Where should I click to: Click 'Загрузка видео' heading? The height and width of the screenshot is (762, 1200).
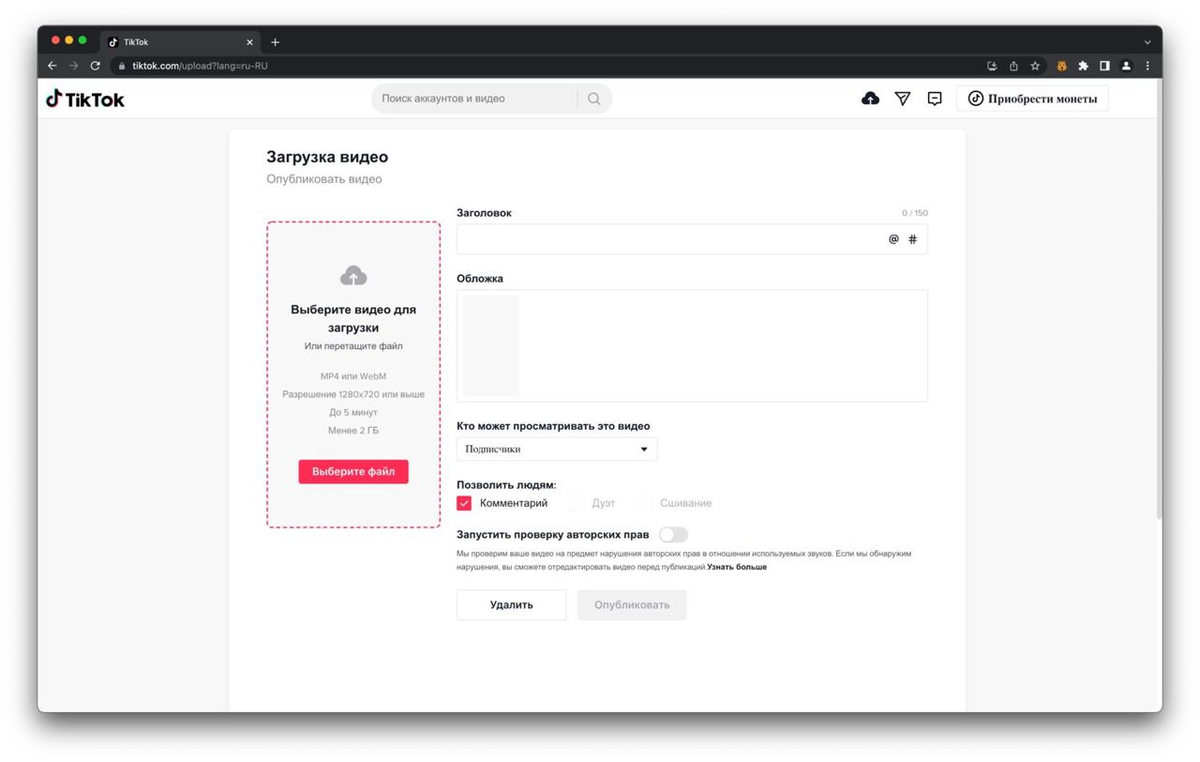[x=327, y=157]
